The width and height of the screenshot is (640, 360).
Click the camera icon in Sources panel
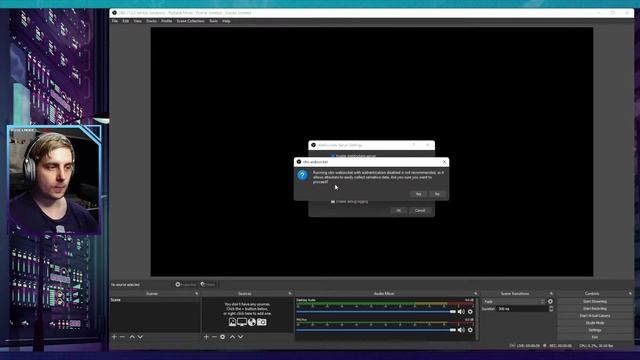pos(262,322)
